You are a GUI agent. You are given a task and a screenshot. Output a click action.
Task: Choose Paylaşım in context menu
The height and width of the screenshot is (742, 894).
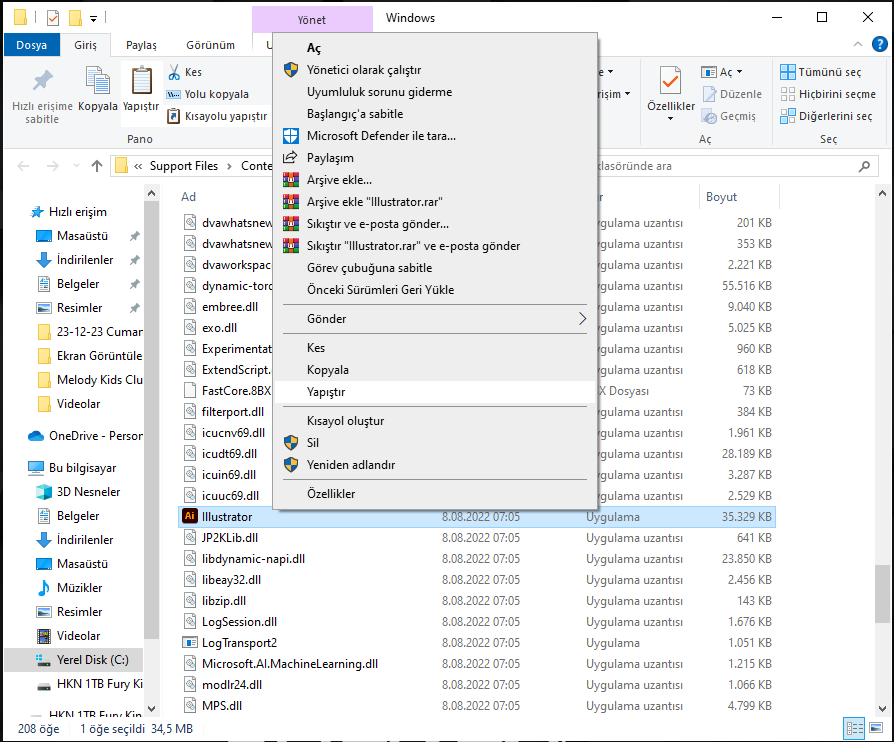(434, 157)
